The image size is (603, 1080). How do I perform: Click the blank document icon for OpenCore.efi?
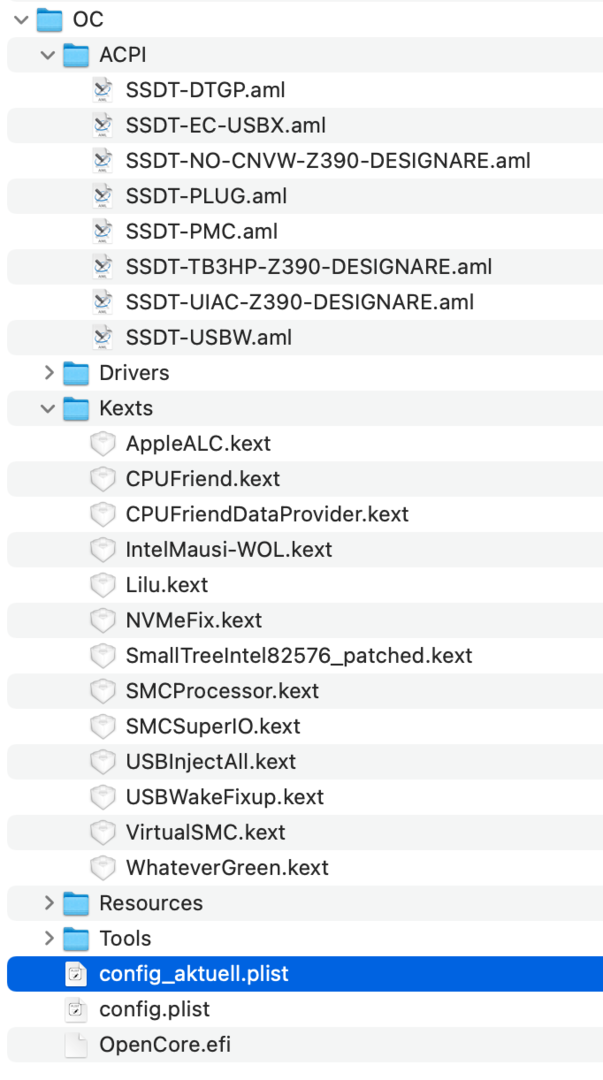click(76, 1045)
